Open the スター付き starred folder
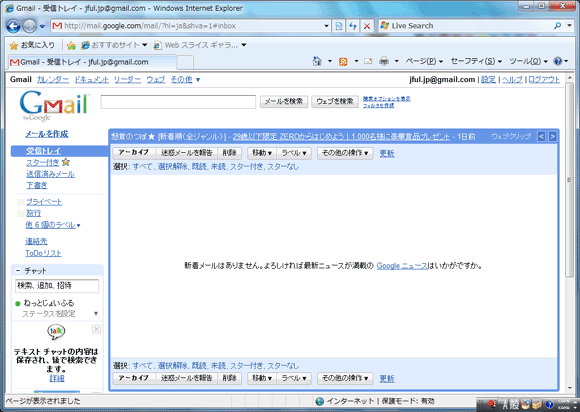This screenshot has height=412, width=580. click(43, 162)
